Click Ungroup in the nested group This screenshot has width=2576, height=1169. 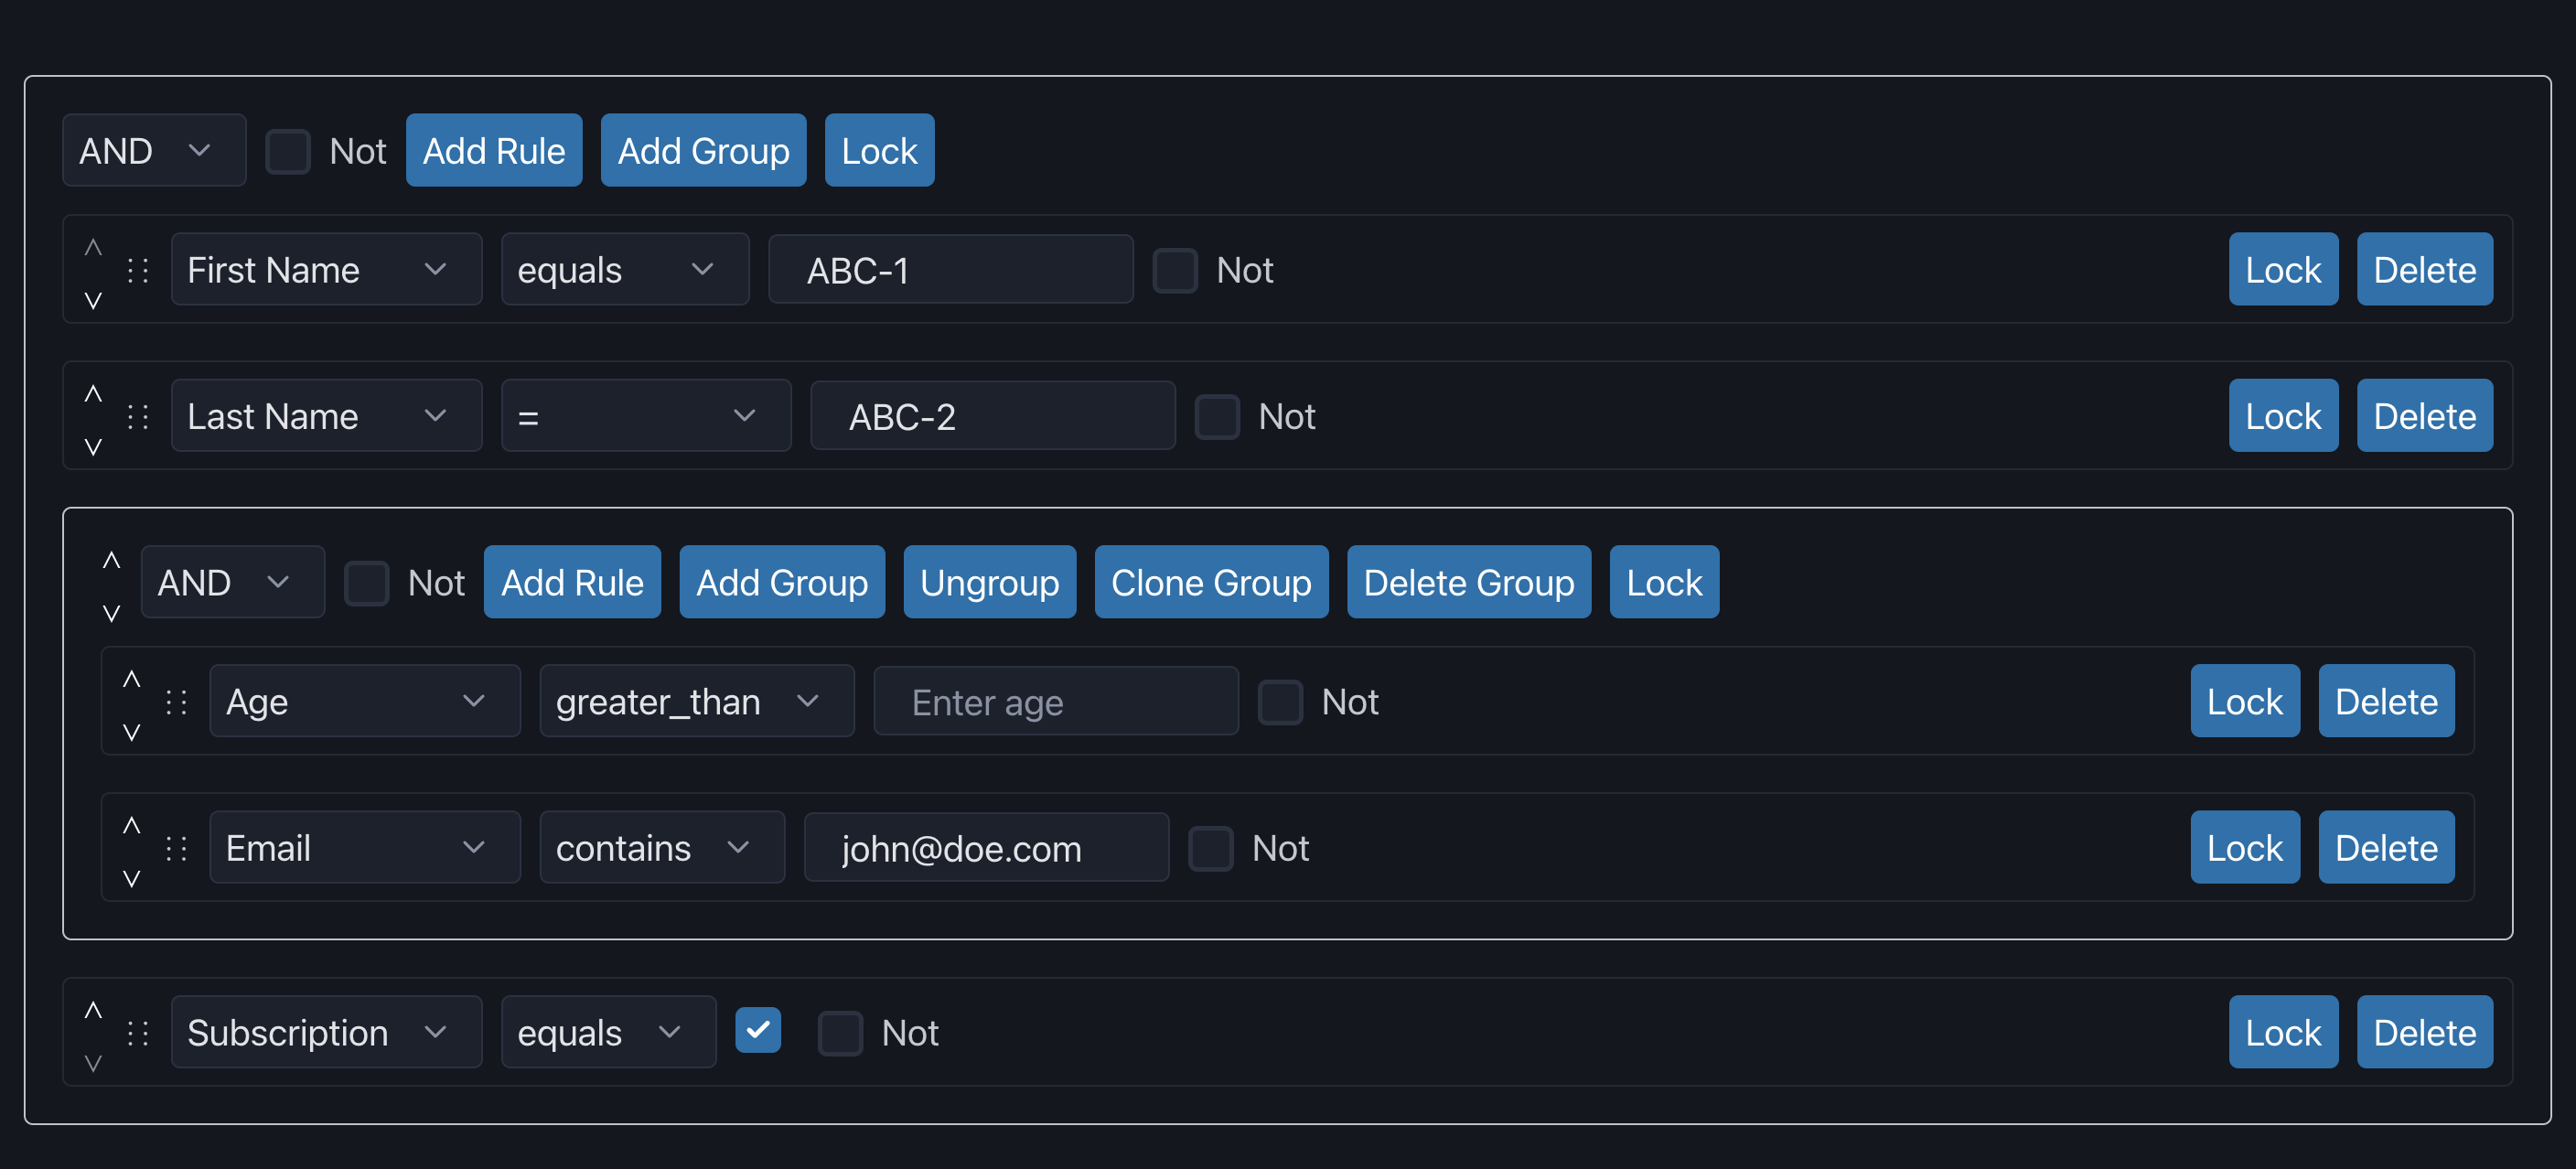click(989, 582)
